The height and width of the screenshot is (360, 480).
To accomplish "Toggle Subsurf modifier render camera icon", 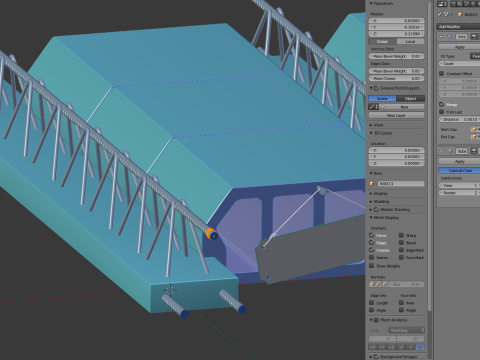I will [474, 151].
